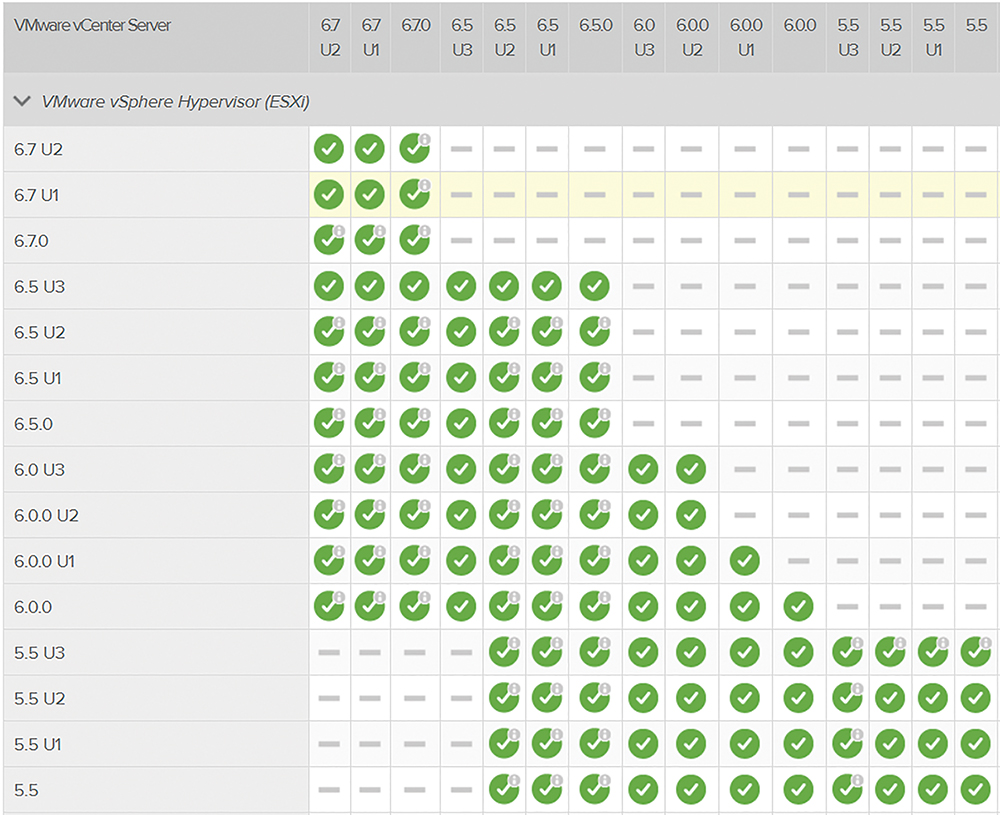Viewport: 1000px width, 815px height.
Task: Click checkmark for ESXi 6.0 U3, vCenter 6.0 U3
Action: click(643, 469)
